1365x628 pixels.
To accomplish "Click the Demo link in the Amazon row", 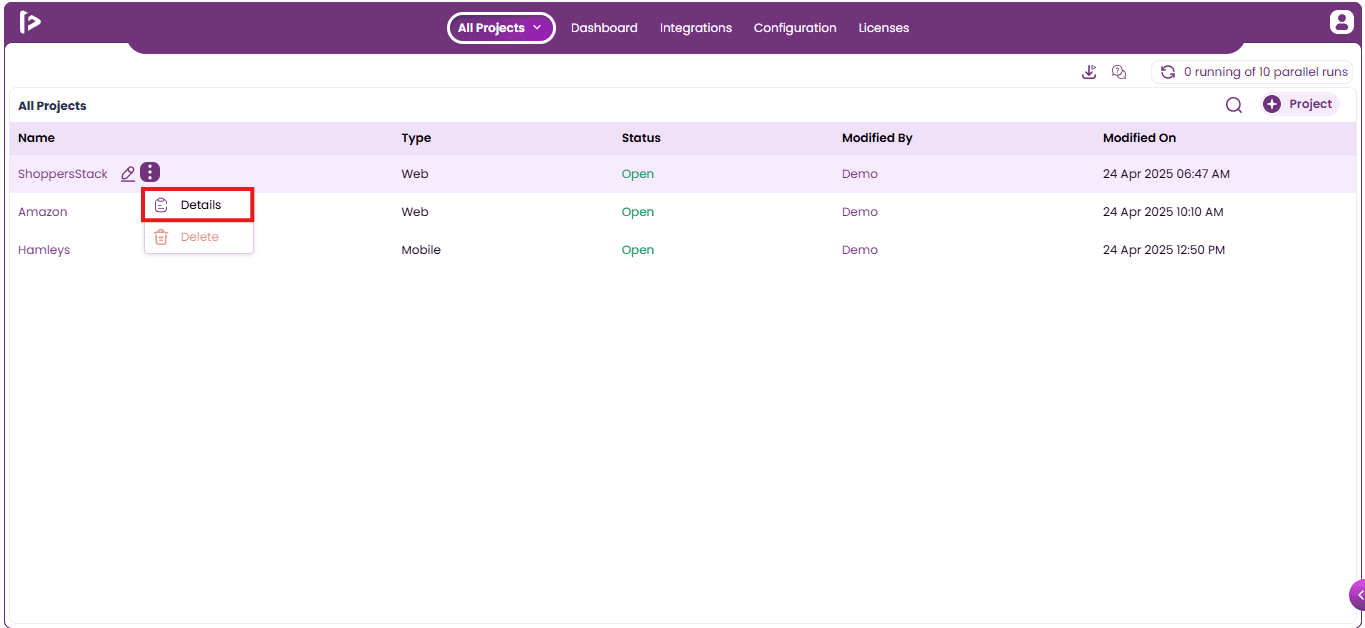I will click(860, 212).
